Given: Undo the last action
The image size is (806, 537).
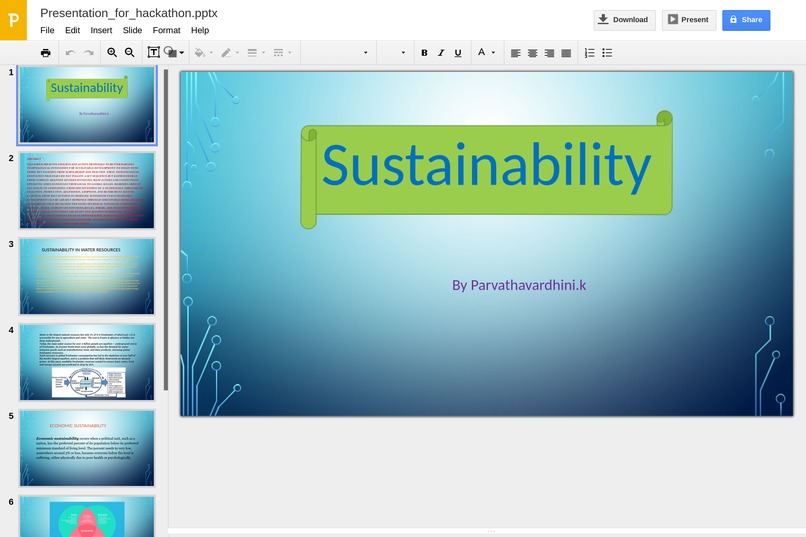Looking at the screenshot, I should point(70,52).
